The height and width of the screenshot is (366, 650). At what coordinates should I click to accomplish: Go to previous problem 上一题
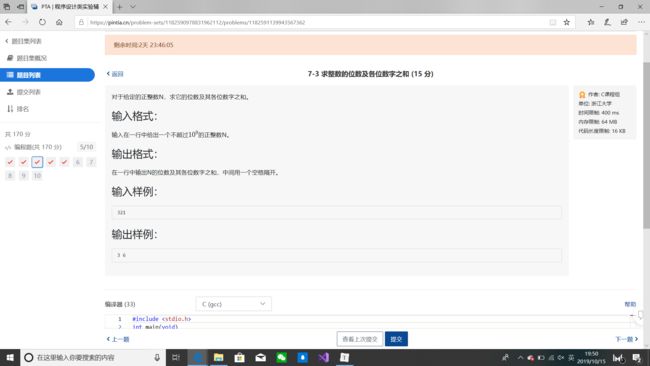[118, 339]
